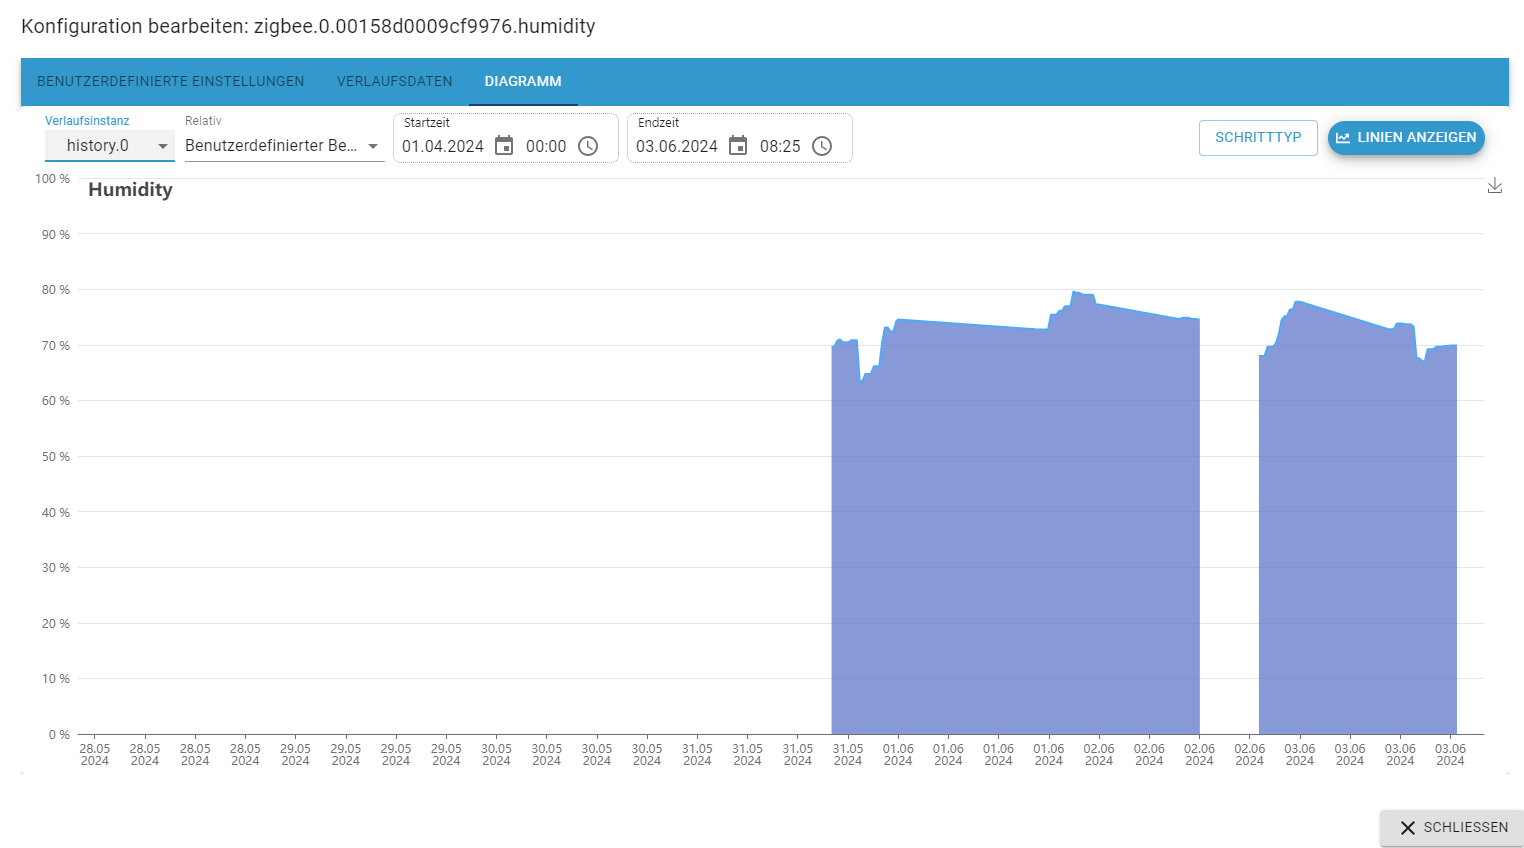Click the Startzeit date field 01.04.2024

[x=443, y=146]
